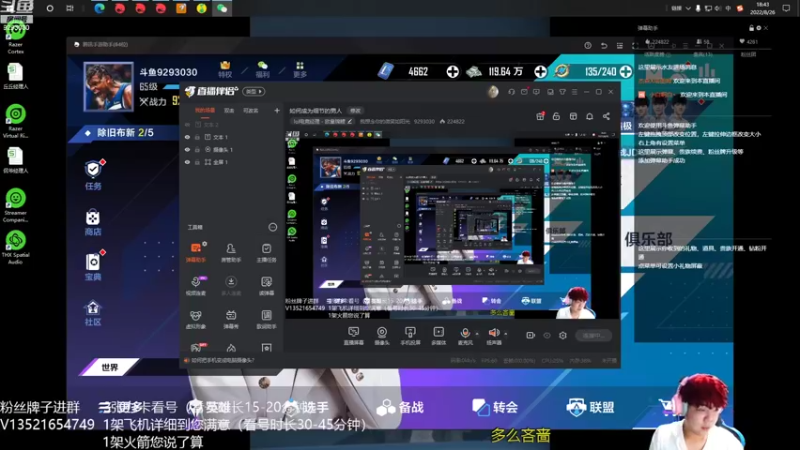
Task: Open 宝典 in the game window sidebar
Action: click(93, 267)
